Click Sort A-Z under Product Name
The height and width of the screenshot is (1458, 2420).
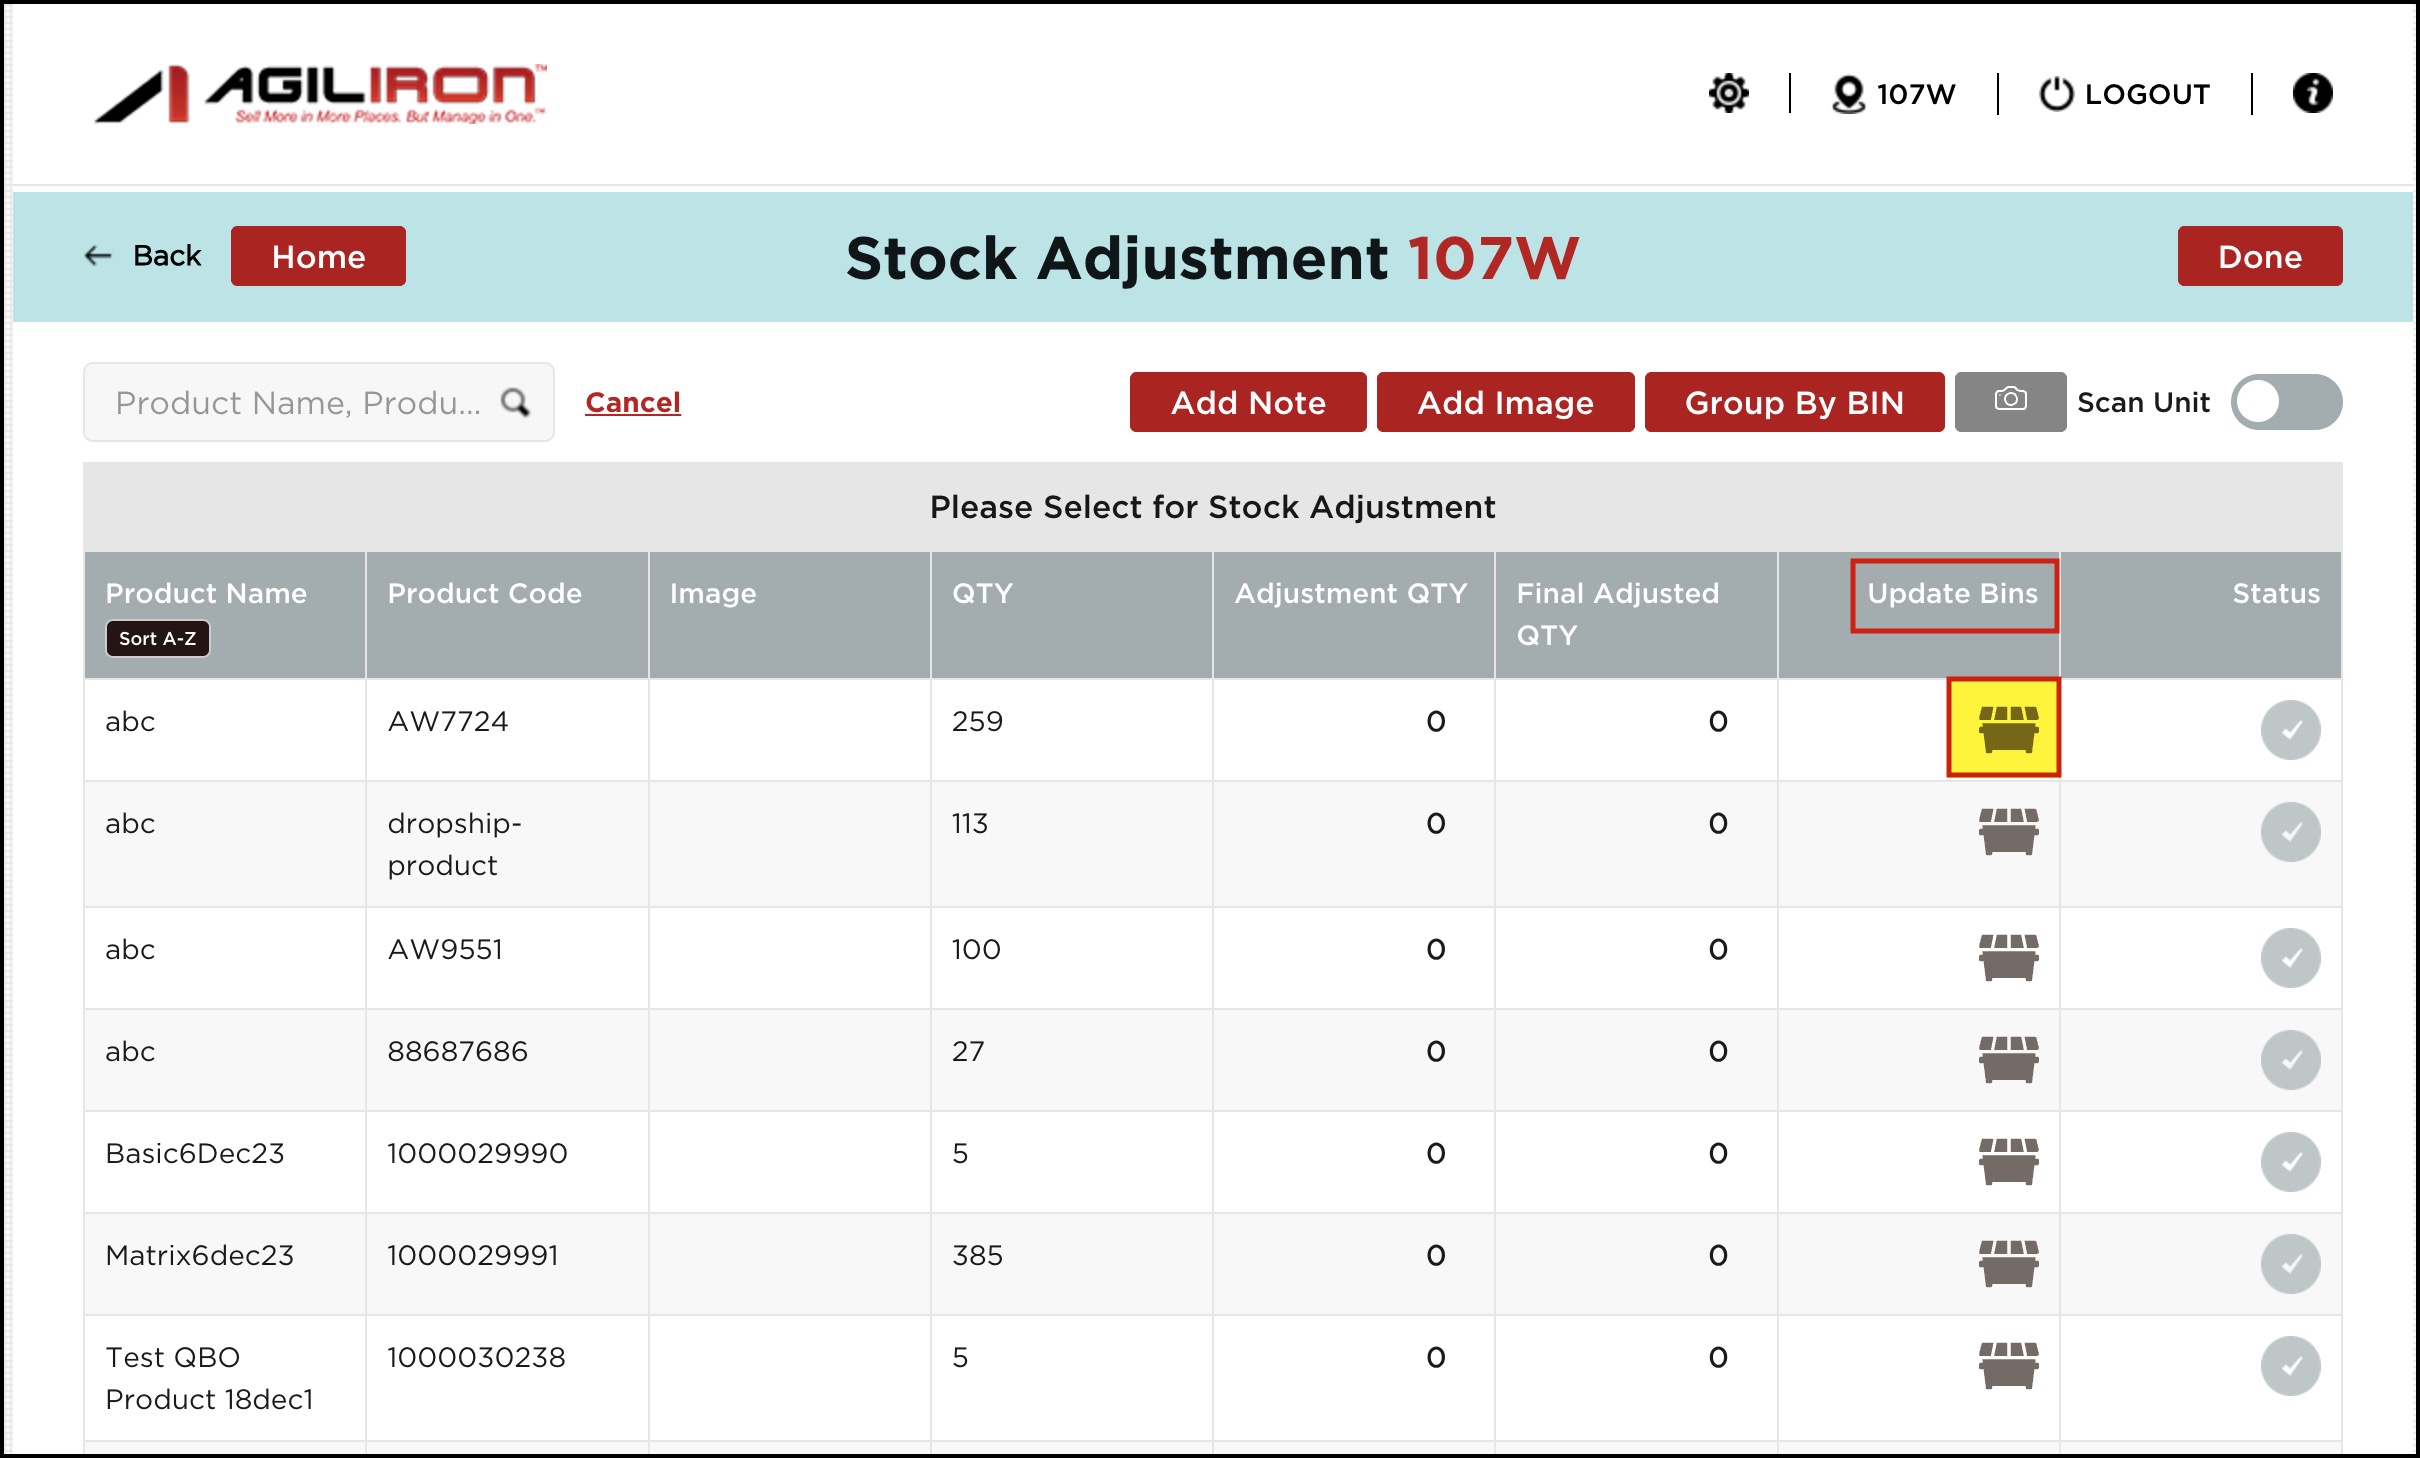(x=157, y=638)
